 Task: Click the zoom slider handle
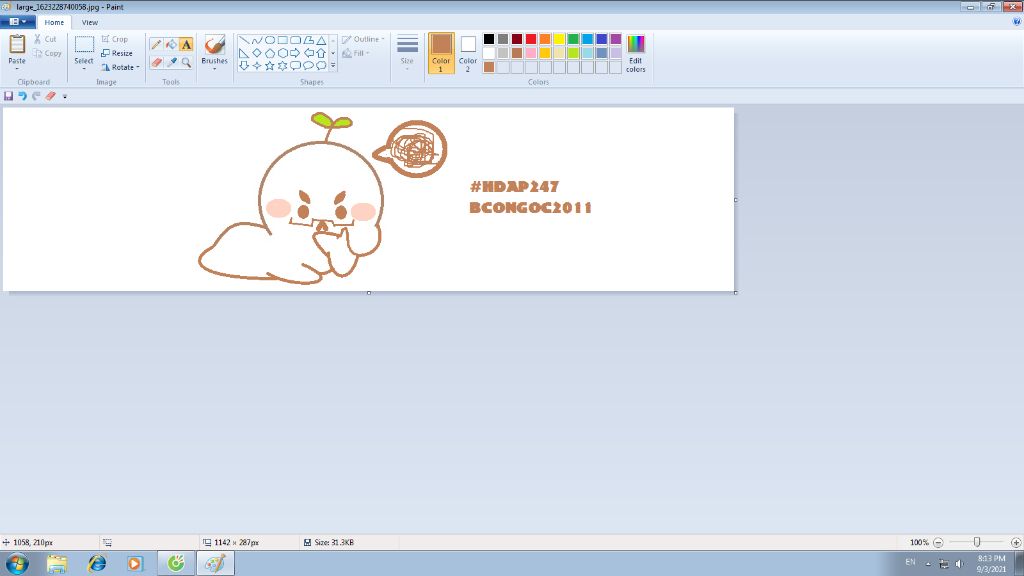[x=977, y=542]
